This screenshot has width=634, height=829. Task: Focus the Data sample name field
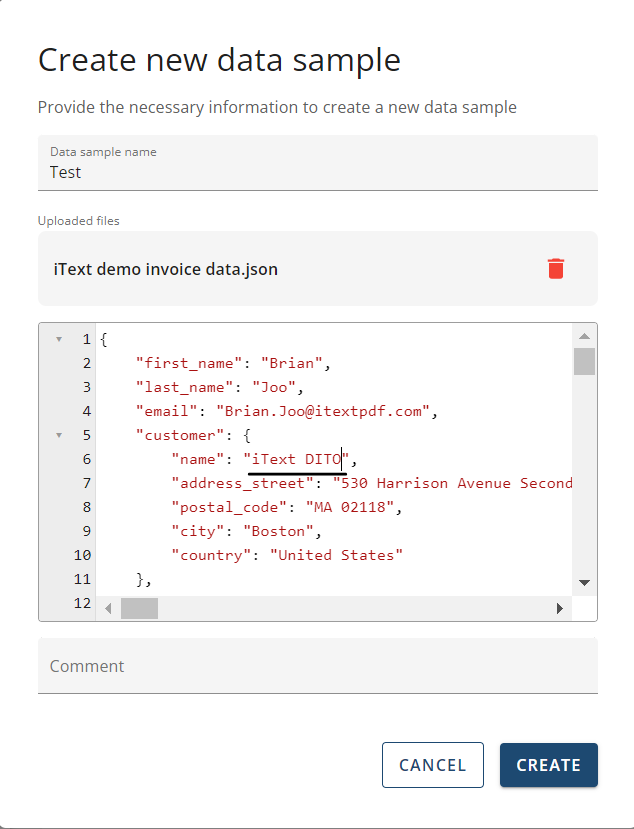click(317, 172)
